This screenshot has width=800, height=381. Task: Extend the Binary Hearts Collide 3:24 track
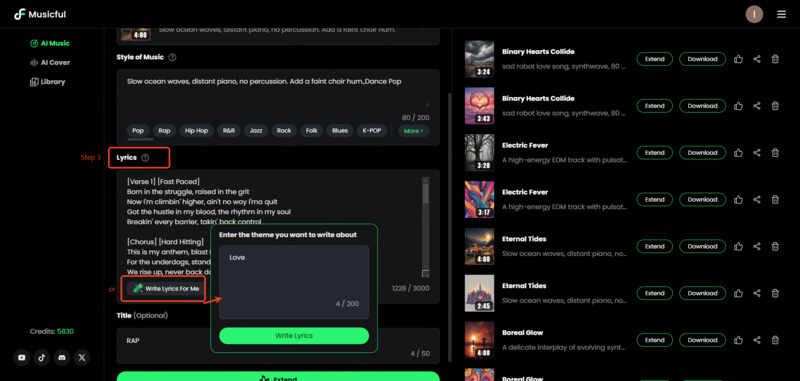coord(655,59)
